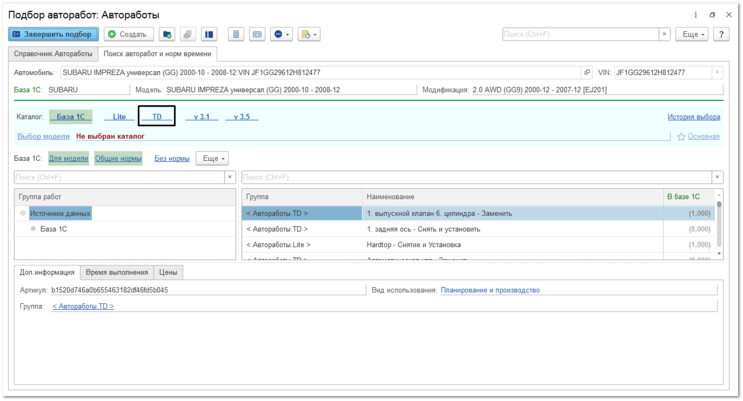Switch to Справочник.Автоработы tab
The image size is (743, 401).
[53, 54]
